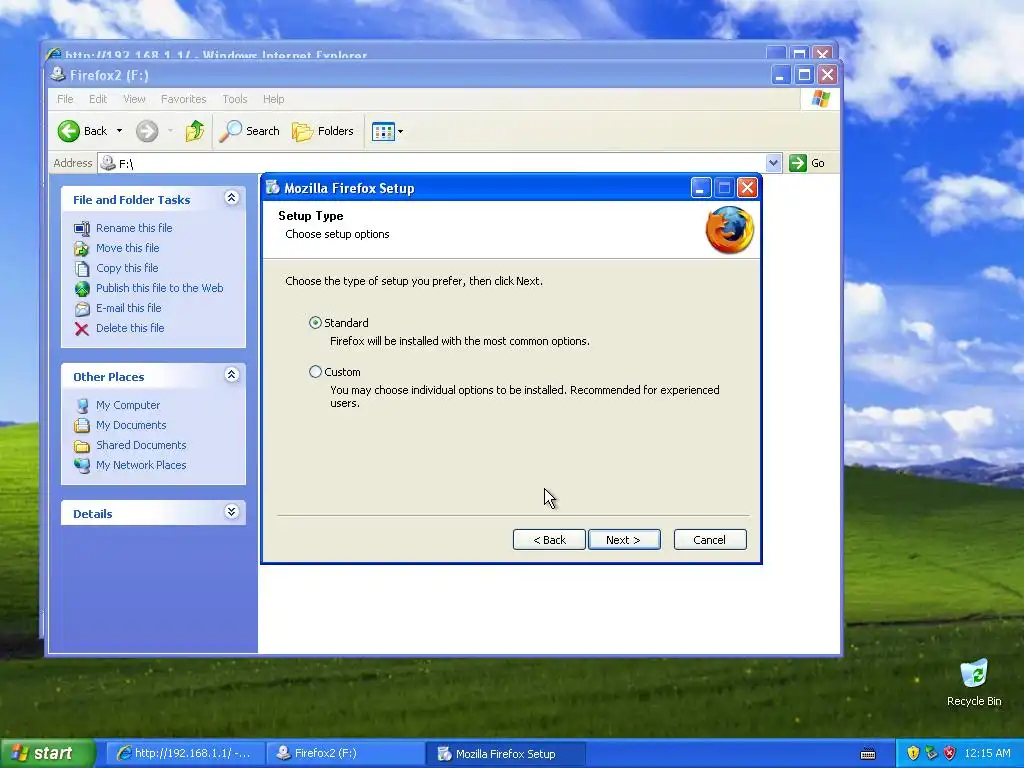Click E-mail this file

point(129,308)
